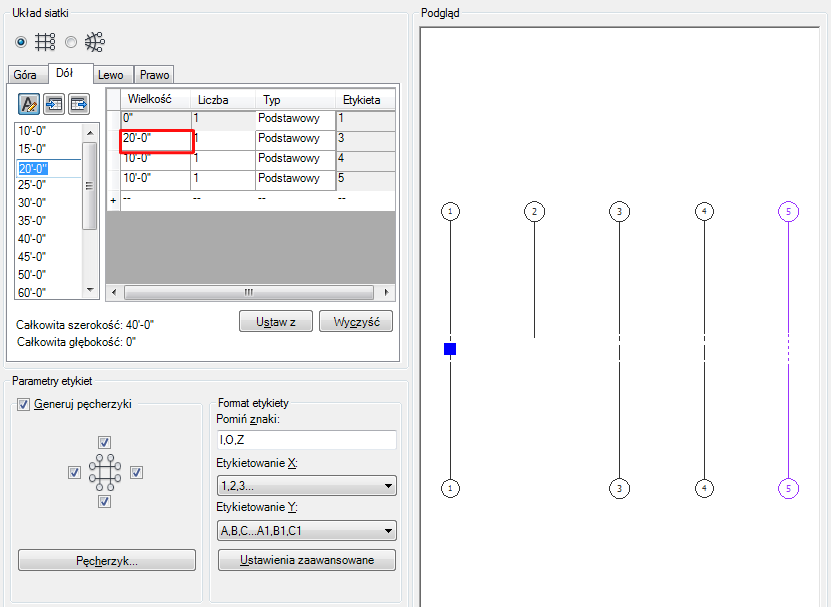
Task: Click the 20'-0" size cell in the table
Action: pyautogui.click(x=156, y=141)
